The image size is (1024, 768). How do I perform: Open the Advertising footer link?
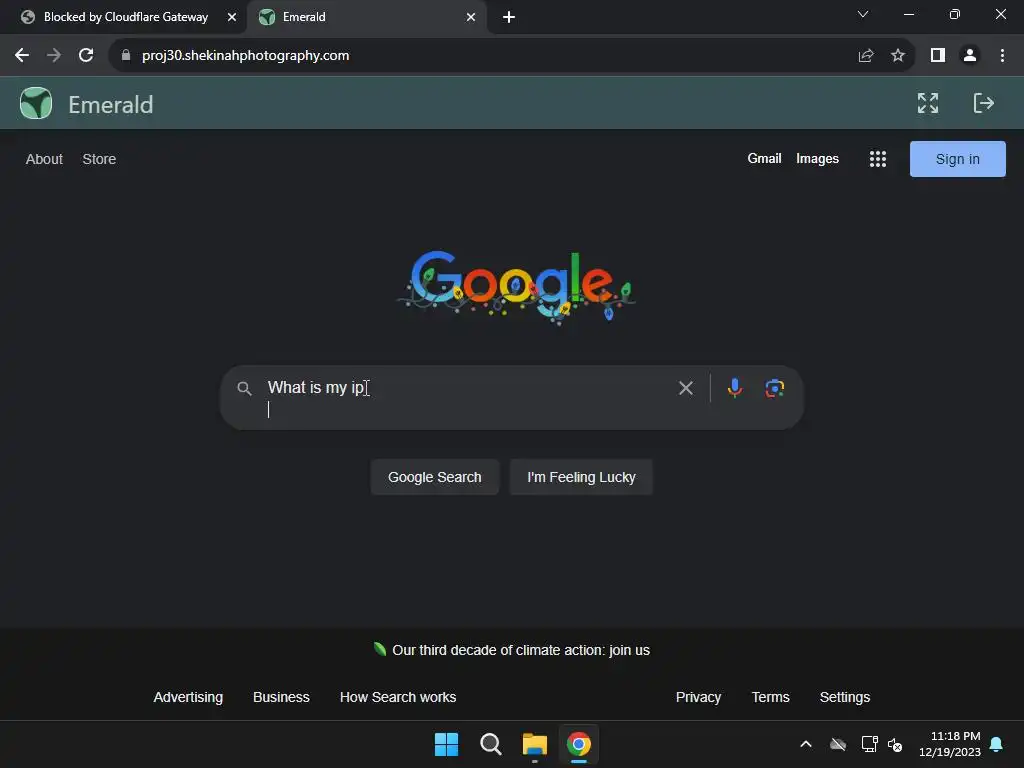tap(188, 697)
